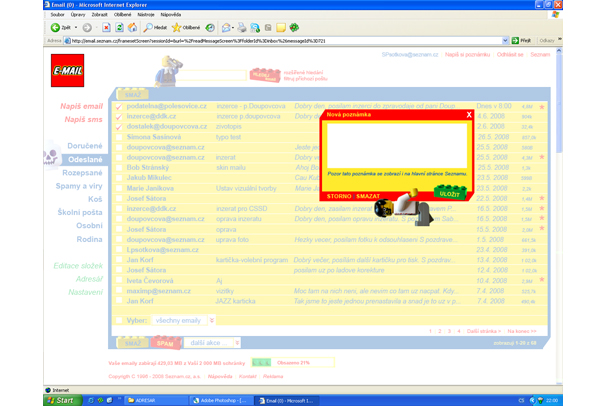Check the box for podatelna@polesovice.cz
606x406 pixels.
(x=118, y=106)
